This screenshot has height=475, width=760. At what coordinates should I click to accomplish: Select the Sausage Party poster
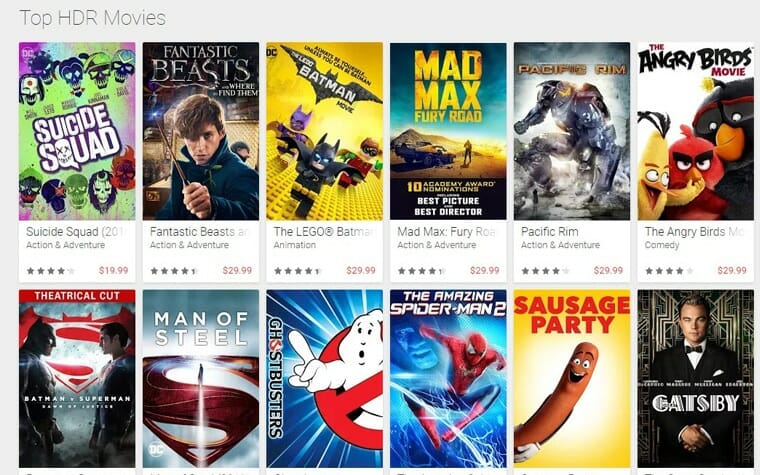tap(572, 379)
